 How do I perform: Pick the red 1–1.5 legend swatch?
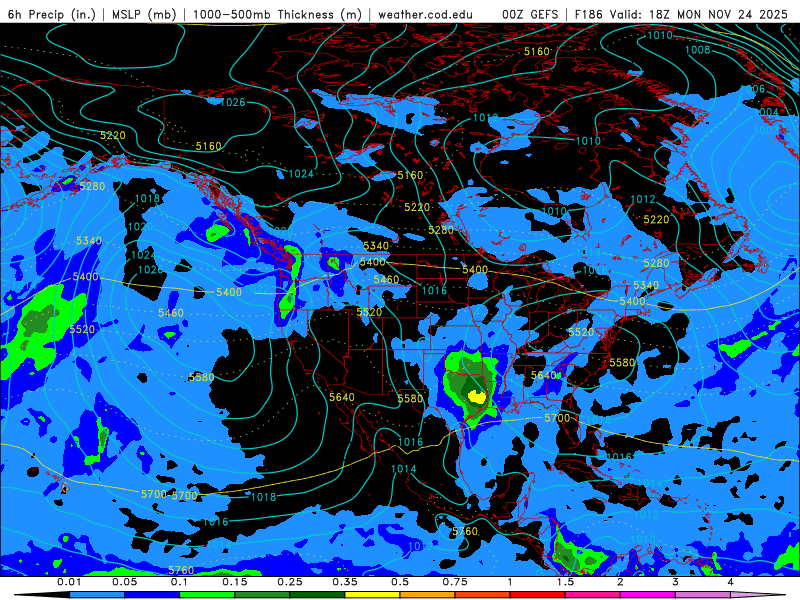(x=538, y=595)
